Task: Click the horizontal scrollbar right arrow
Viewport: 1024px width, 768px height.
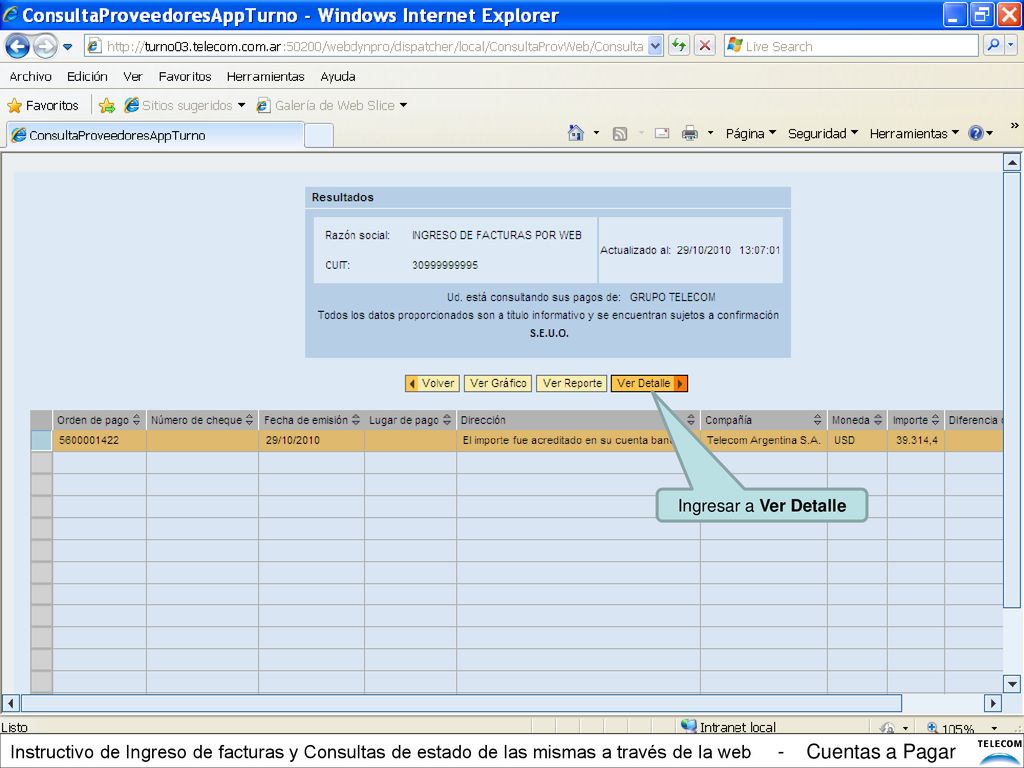Action: (x=992, y=703)
